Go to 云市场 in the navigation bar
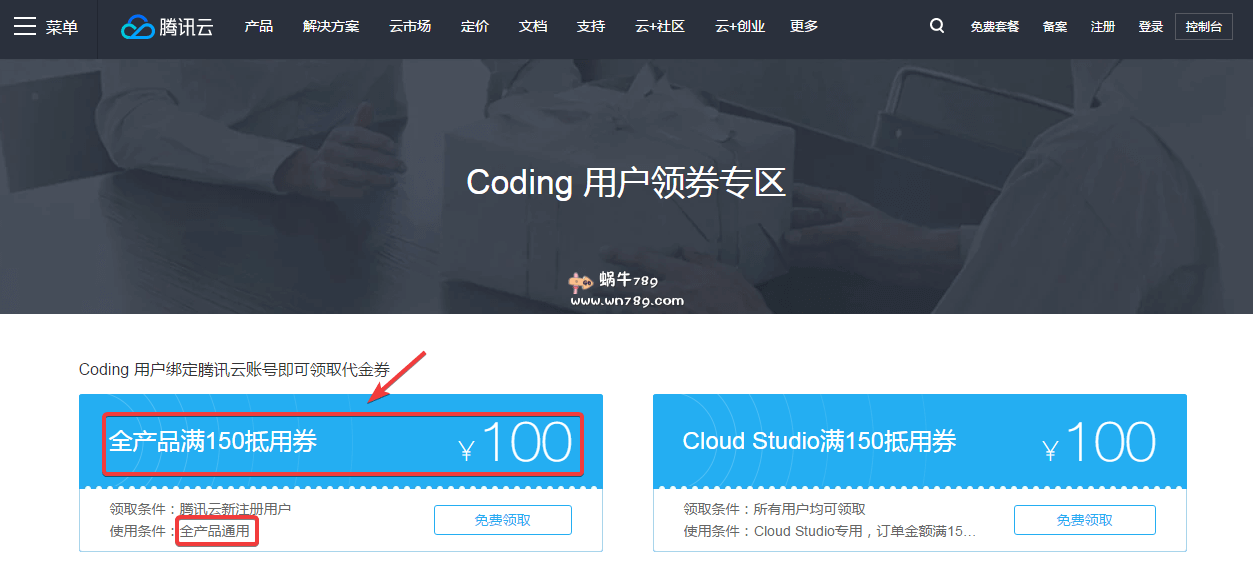This screenshot has width=1253, height=581. (410, 27)
